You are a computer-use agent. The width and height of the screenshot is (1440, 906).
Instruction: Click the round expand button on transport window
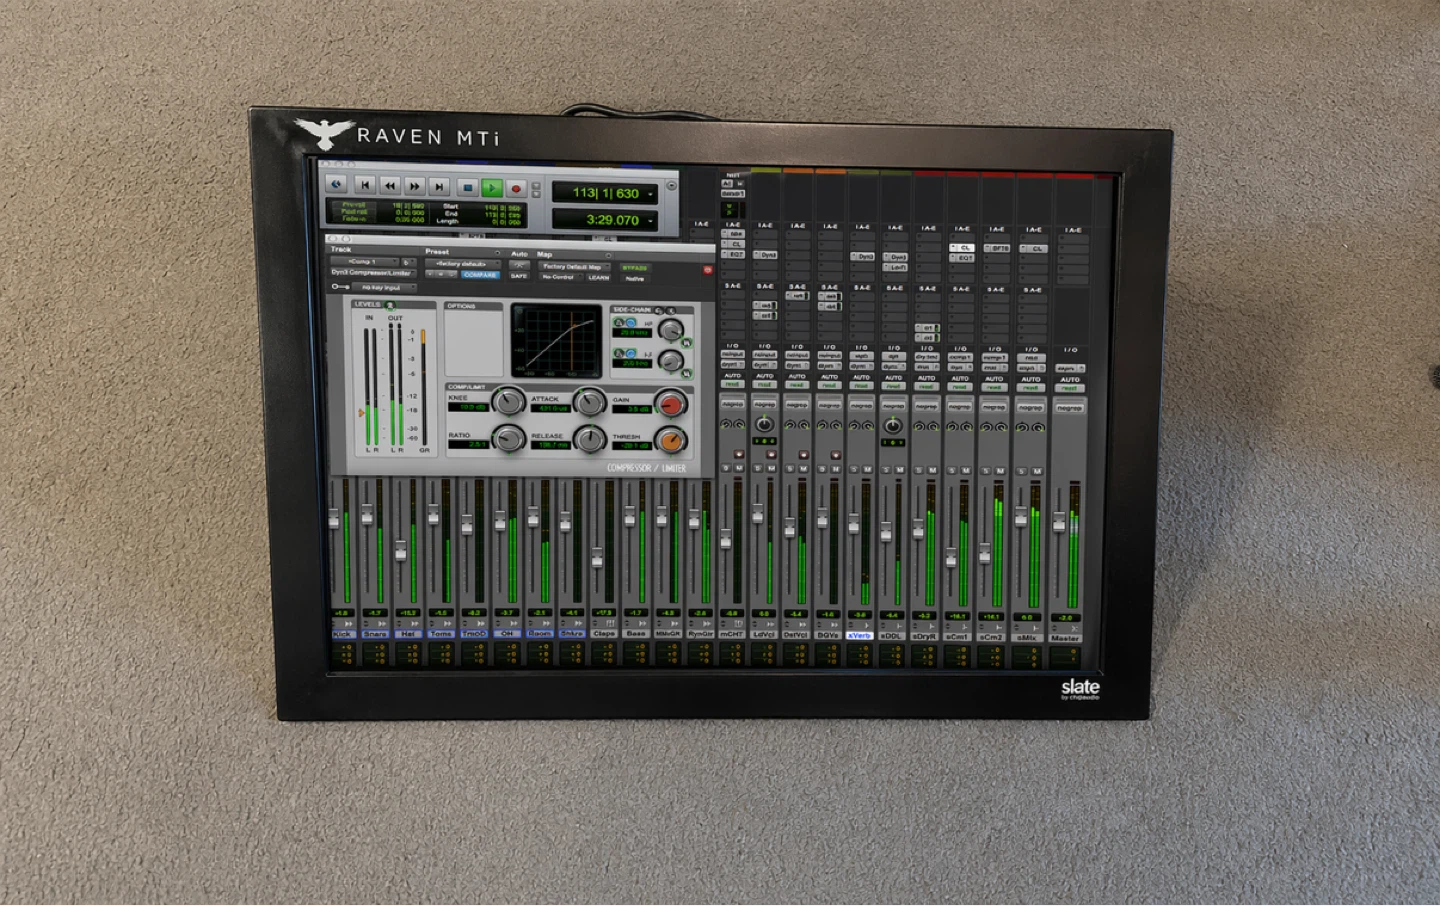[x=671, y=185]
